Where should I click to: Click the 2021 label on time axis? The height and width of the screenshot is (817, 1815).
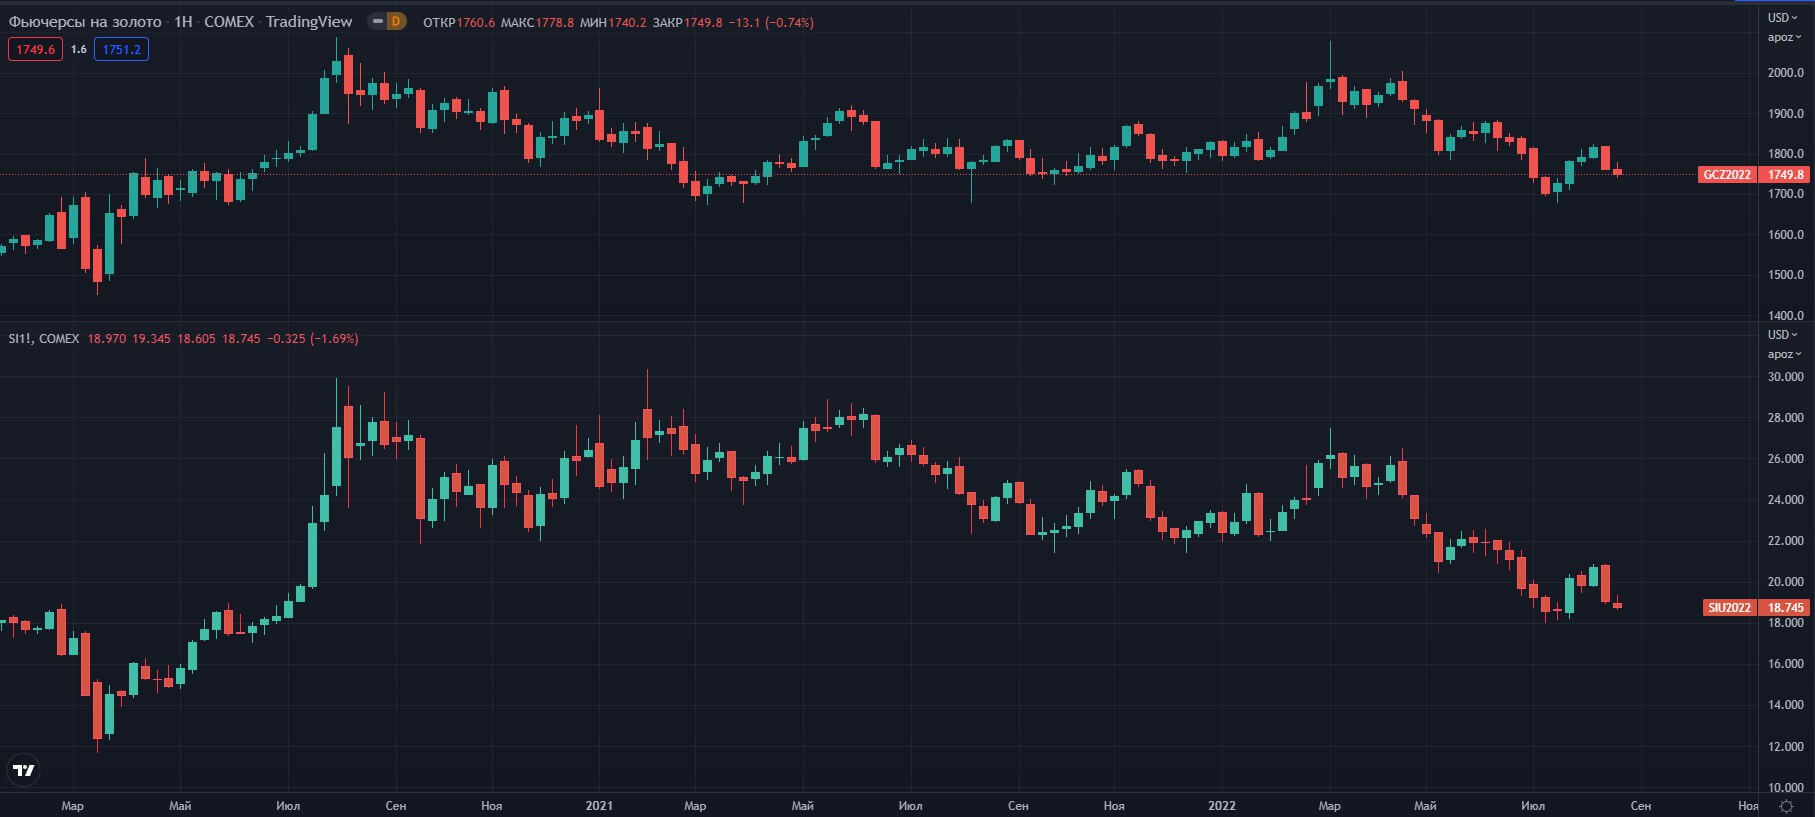(599, 805)
